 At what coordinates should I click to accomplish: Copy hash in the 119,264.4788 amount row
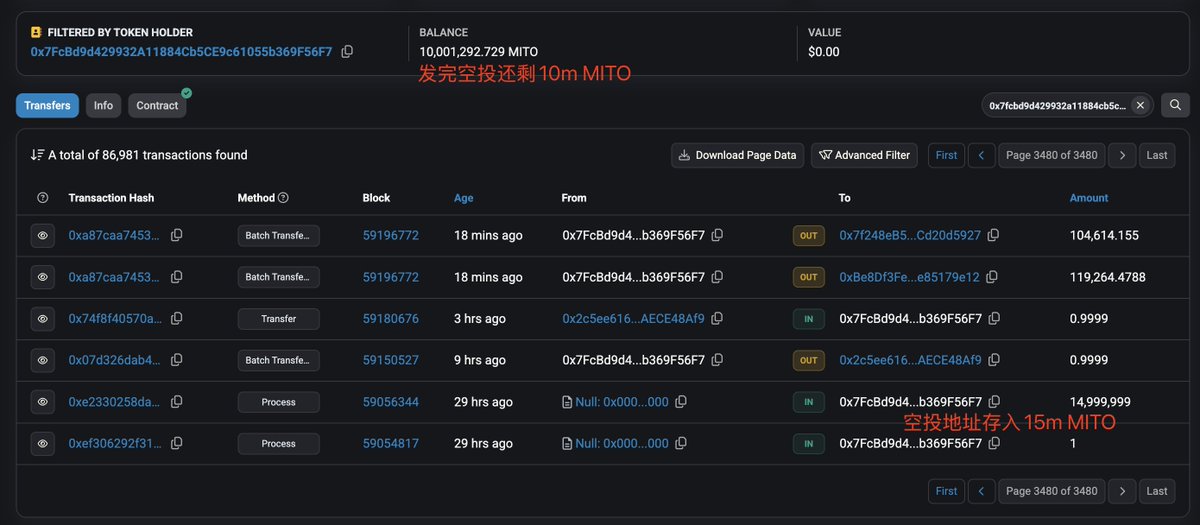(x=176, y=277)
